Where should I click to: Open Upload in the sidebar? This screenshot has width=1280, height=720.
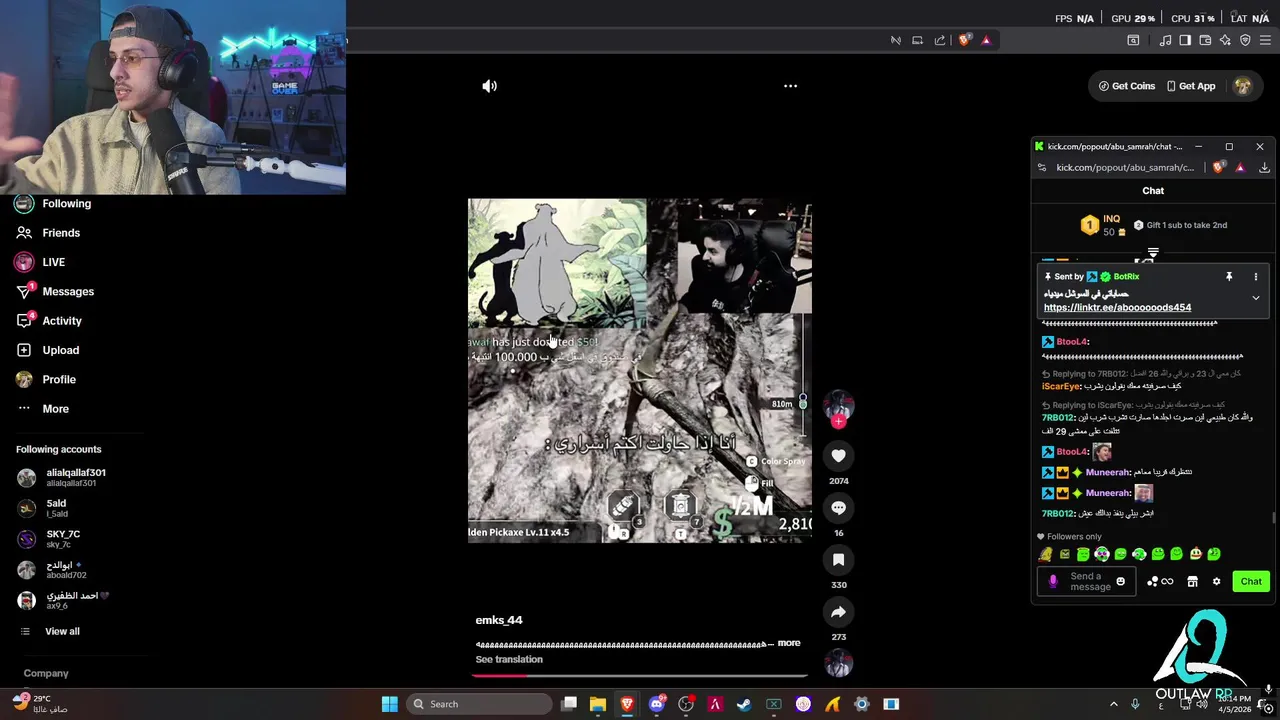click(60, 350)
